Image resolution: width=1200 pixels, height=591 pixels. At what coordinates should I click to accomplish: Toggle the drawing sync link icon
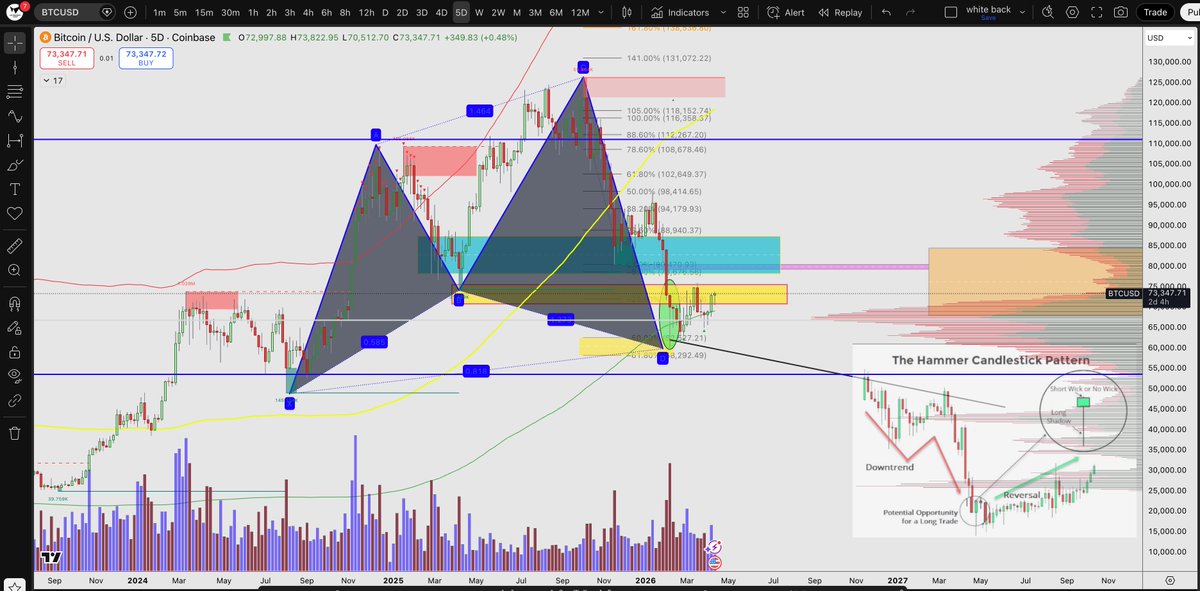click(x=15, y=400)
